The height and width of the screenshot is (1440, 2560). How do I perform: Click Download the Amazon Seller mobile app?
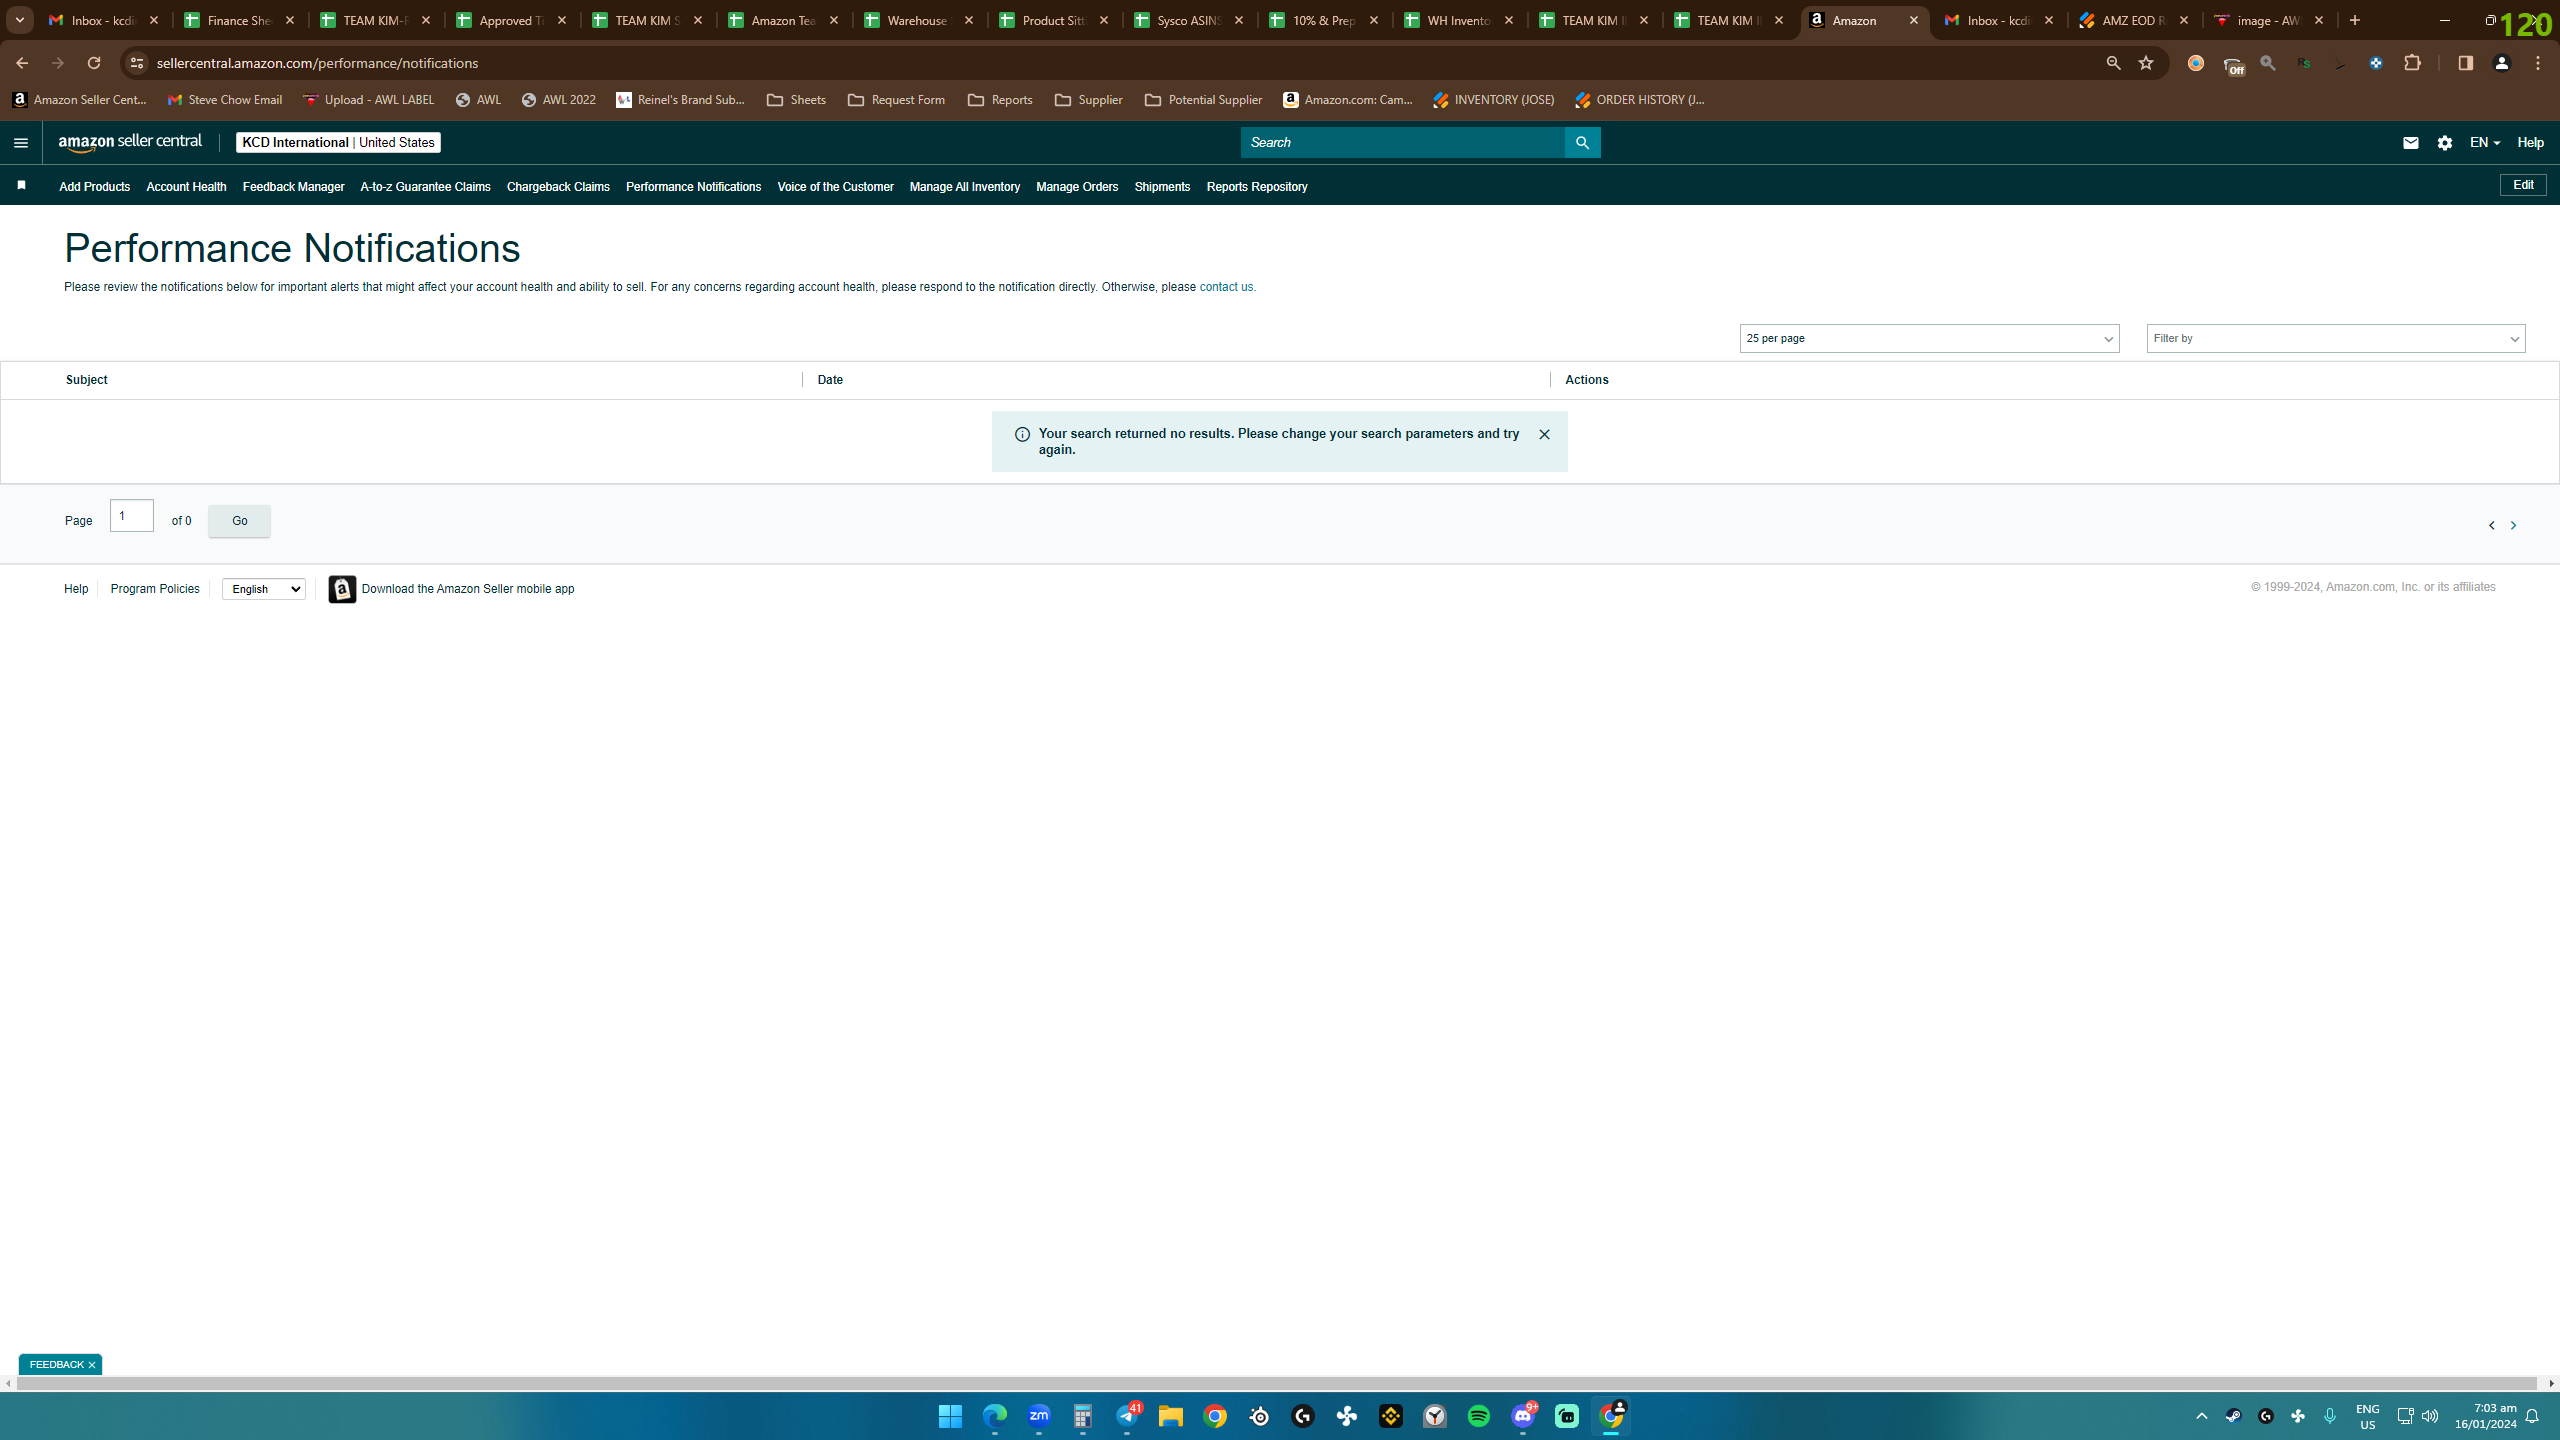tap(468, 589)
